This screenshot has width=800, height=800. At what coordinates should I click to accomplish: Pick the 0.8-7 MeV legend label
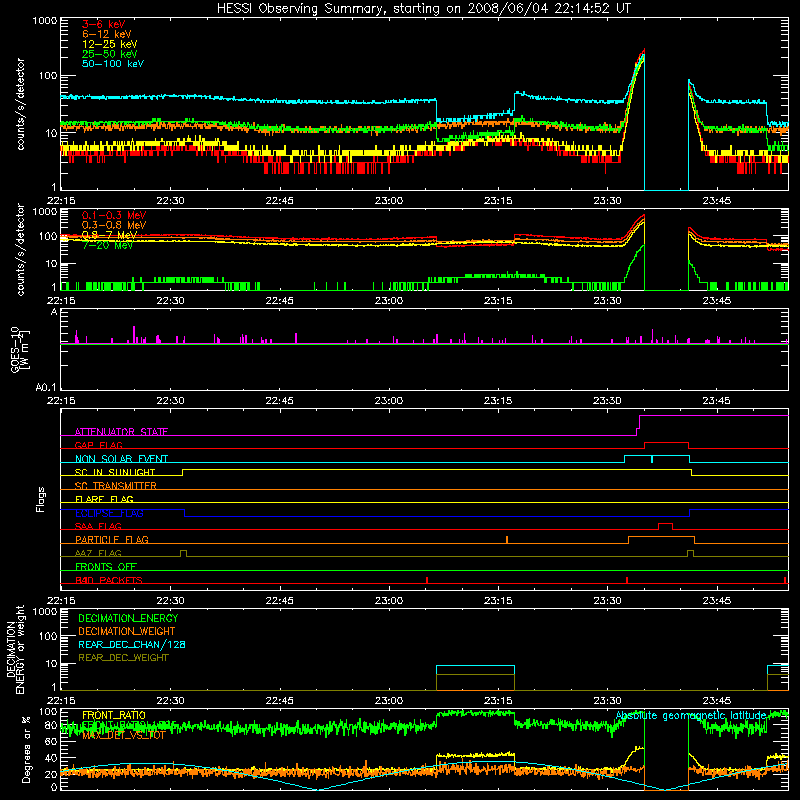(109, 235)
